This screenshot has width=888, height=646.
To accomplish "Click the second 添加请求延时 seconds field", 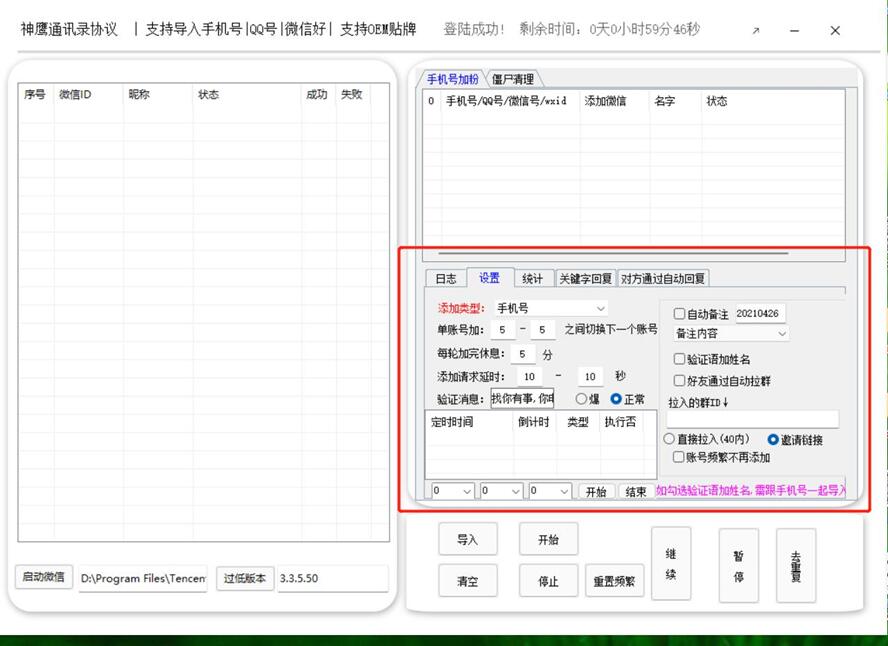I will [590, 377].
